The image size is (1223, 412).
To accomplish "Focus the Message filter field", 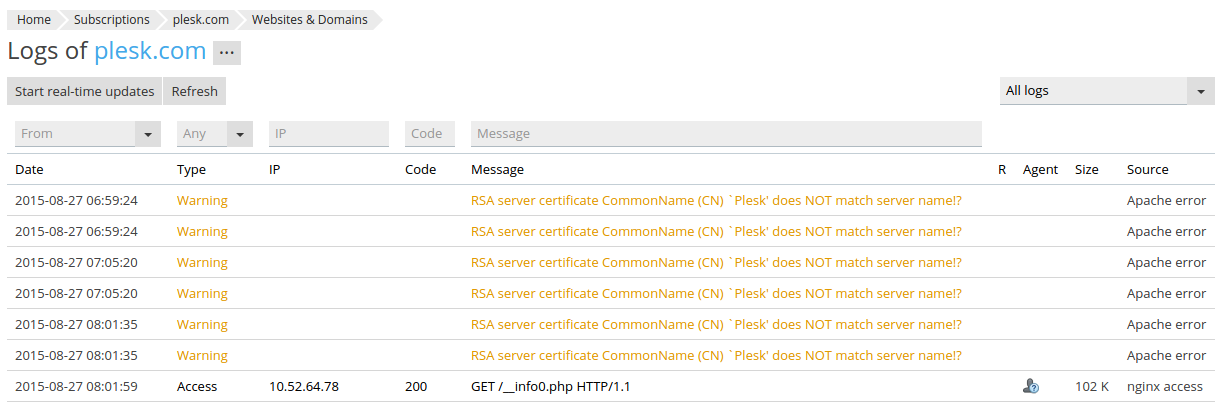I will click(x=726, y=134).
